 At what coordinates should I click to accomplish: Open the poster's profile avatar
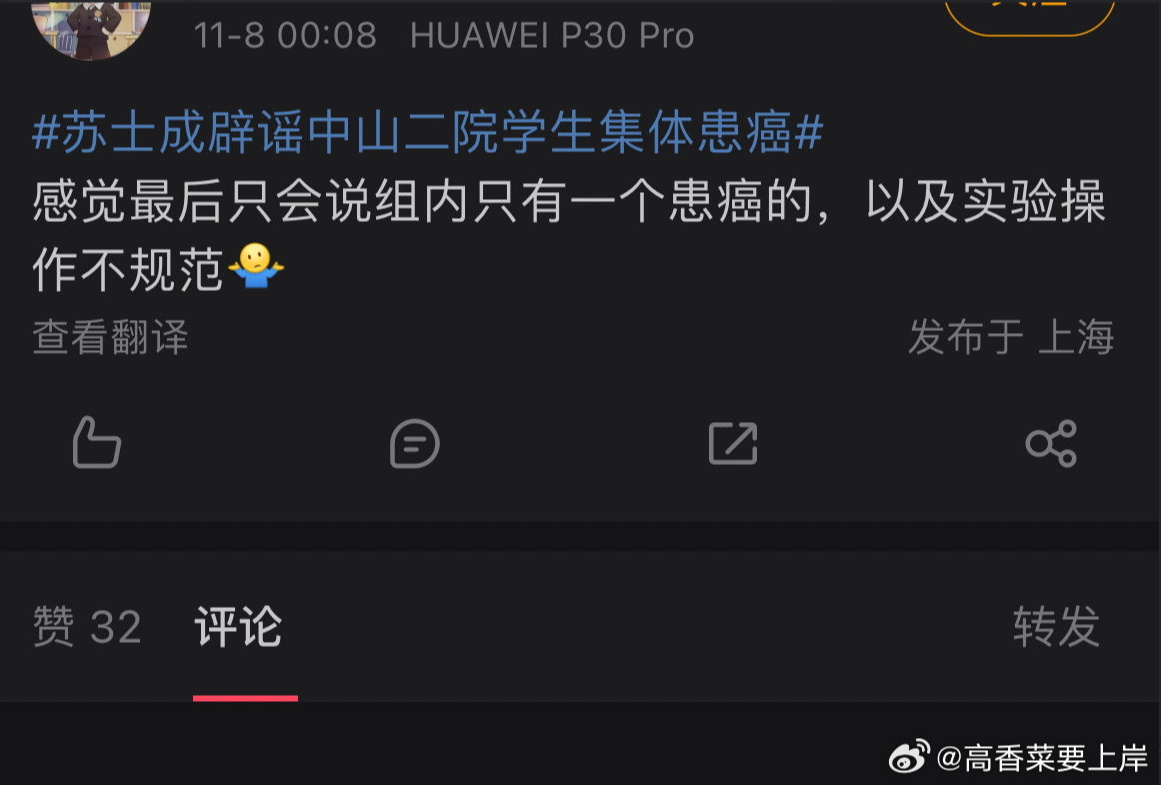[91, 26]
